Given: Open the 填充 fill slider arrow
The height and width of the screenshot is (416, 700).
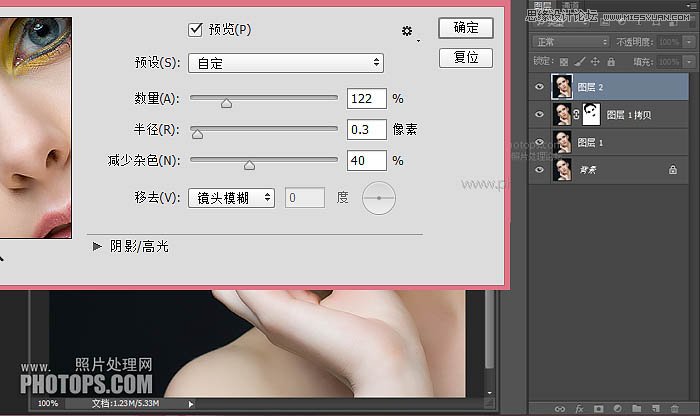Looking at the screenshot, I should (x=689, y=62).
